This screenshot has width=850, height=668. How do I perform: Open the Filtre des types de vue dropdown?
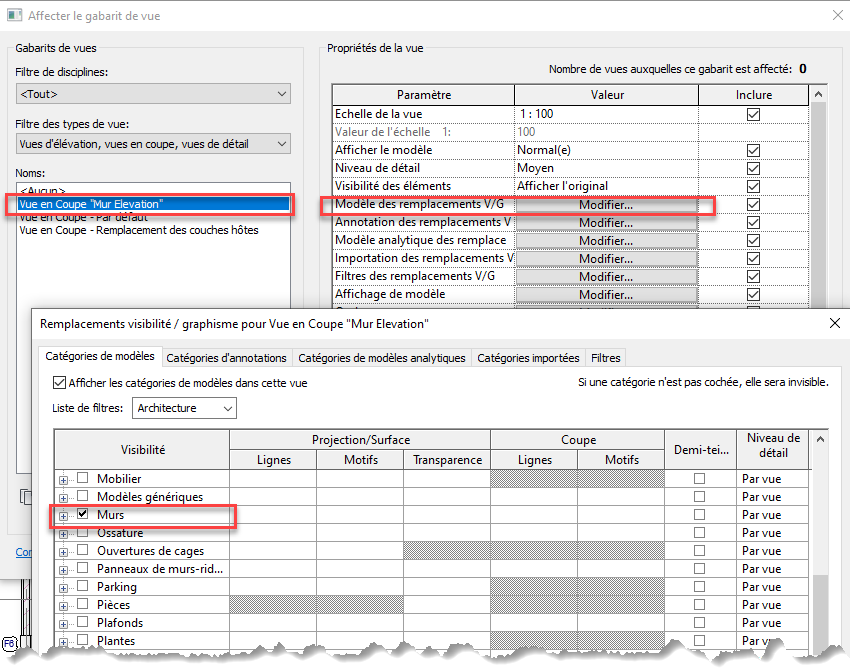tap(153, 144)
